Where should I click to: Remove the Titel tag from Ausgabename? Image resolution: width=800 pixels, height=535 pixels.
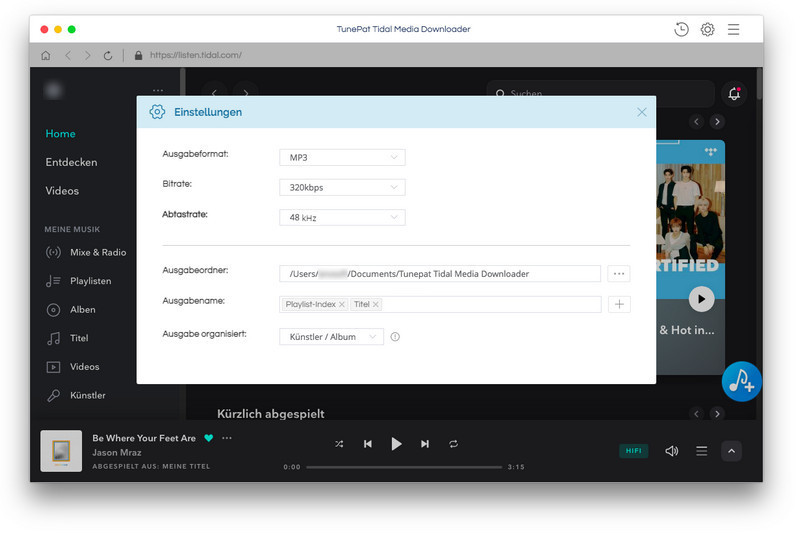point(376,304)
